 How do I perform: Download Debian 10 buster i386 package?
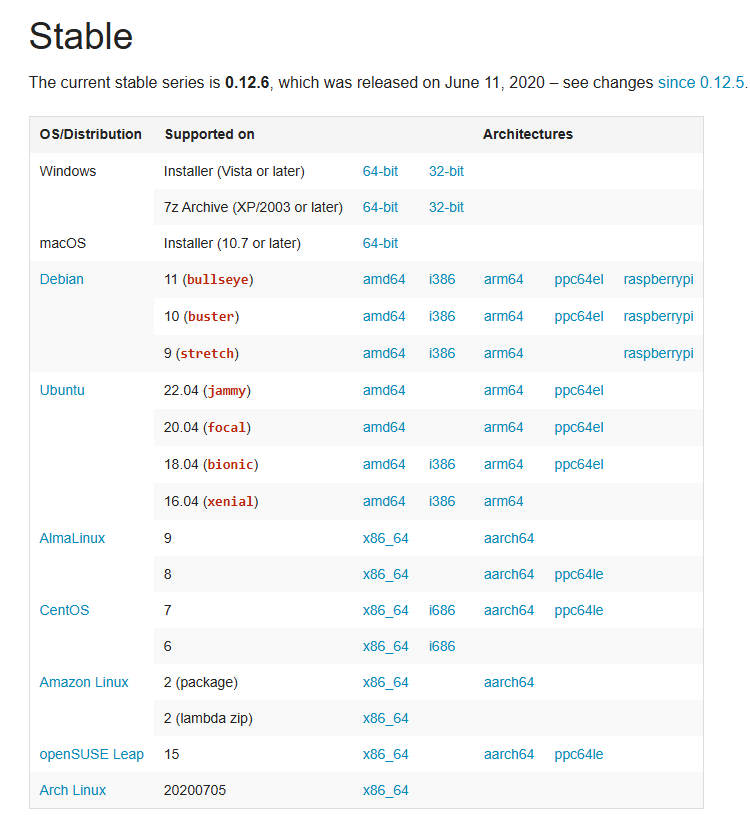point(442,317)
